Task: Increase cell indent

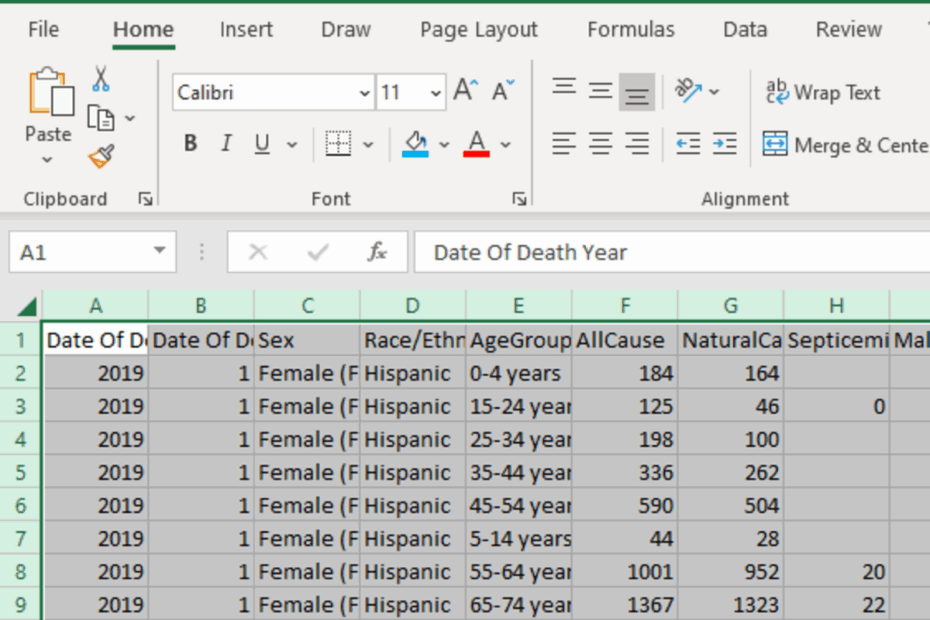Action: (725, 144)
